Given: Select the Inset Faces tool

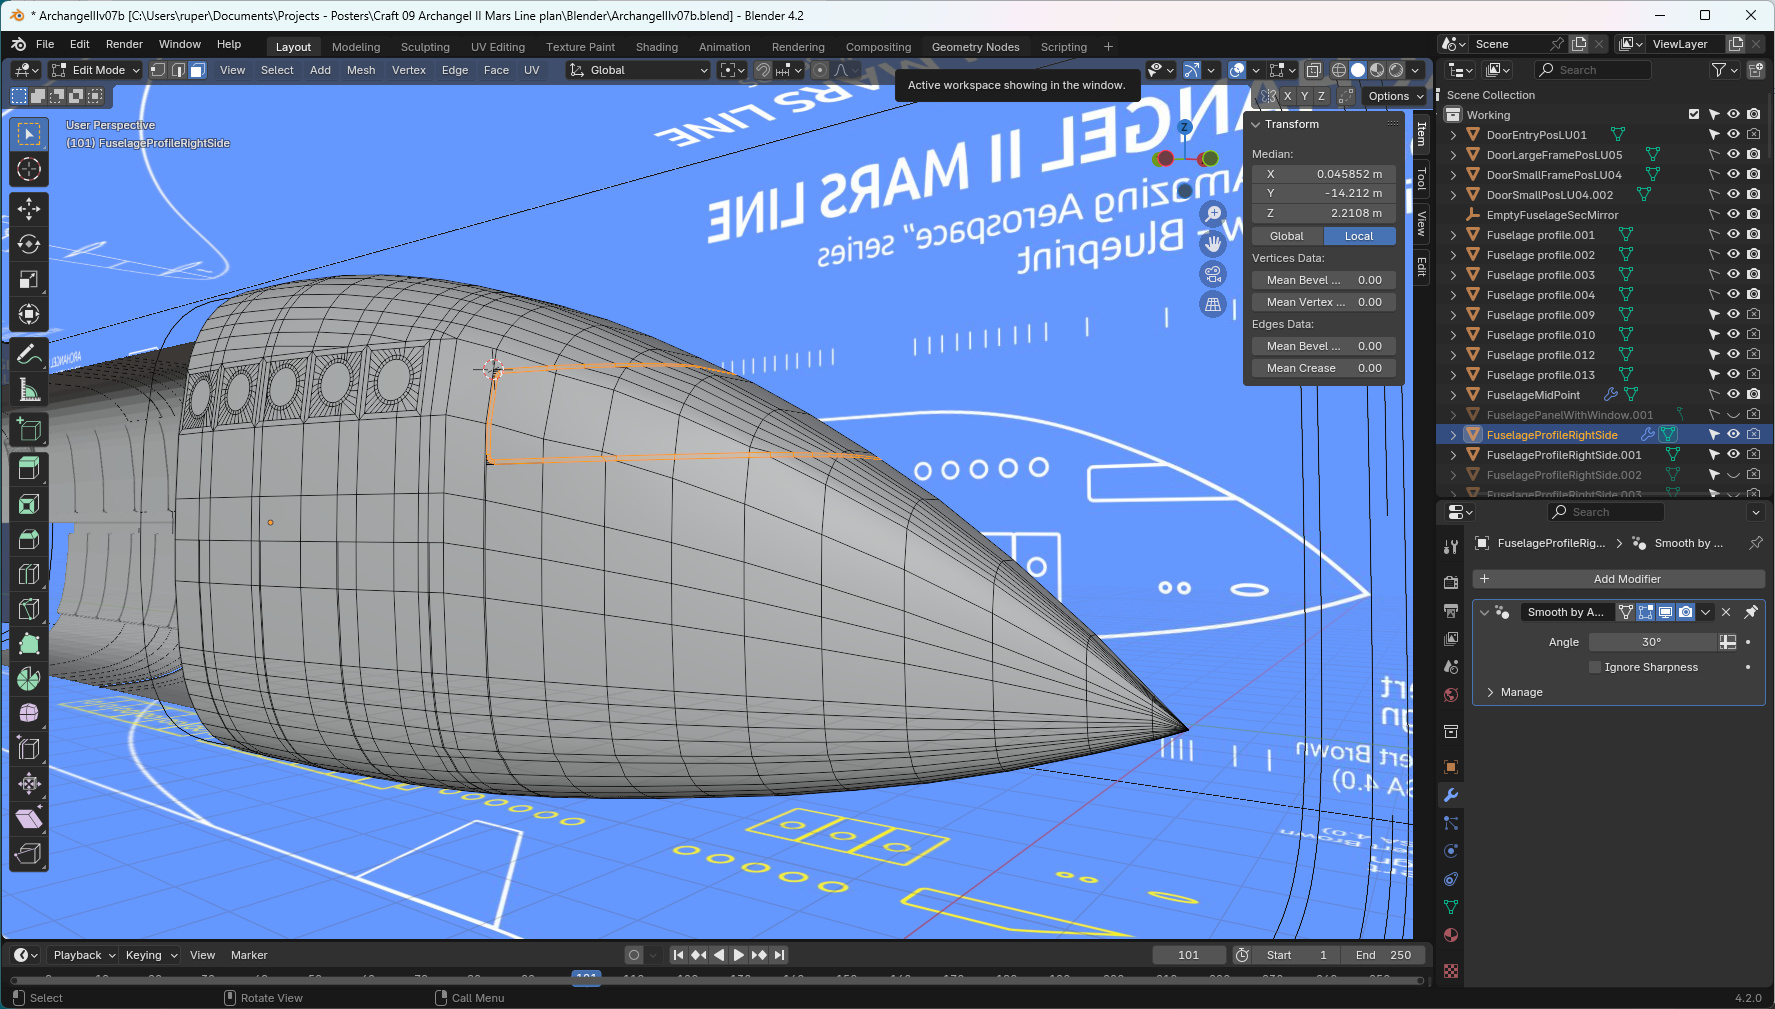Looking at the screenshot, I should pyautogui.click(x=29, y=504).
